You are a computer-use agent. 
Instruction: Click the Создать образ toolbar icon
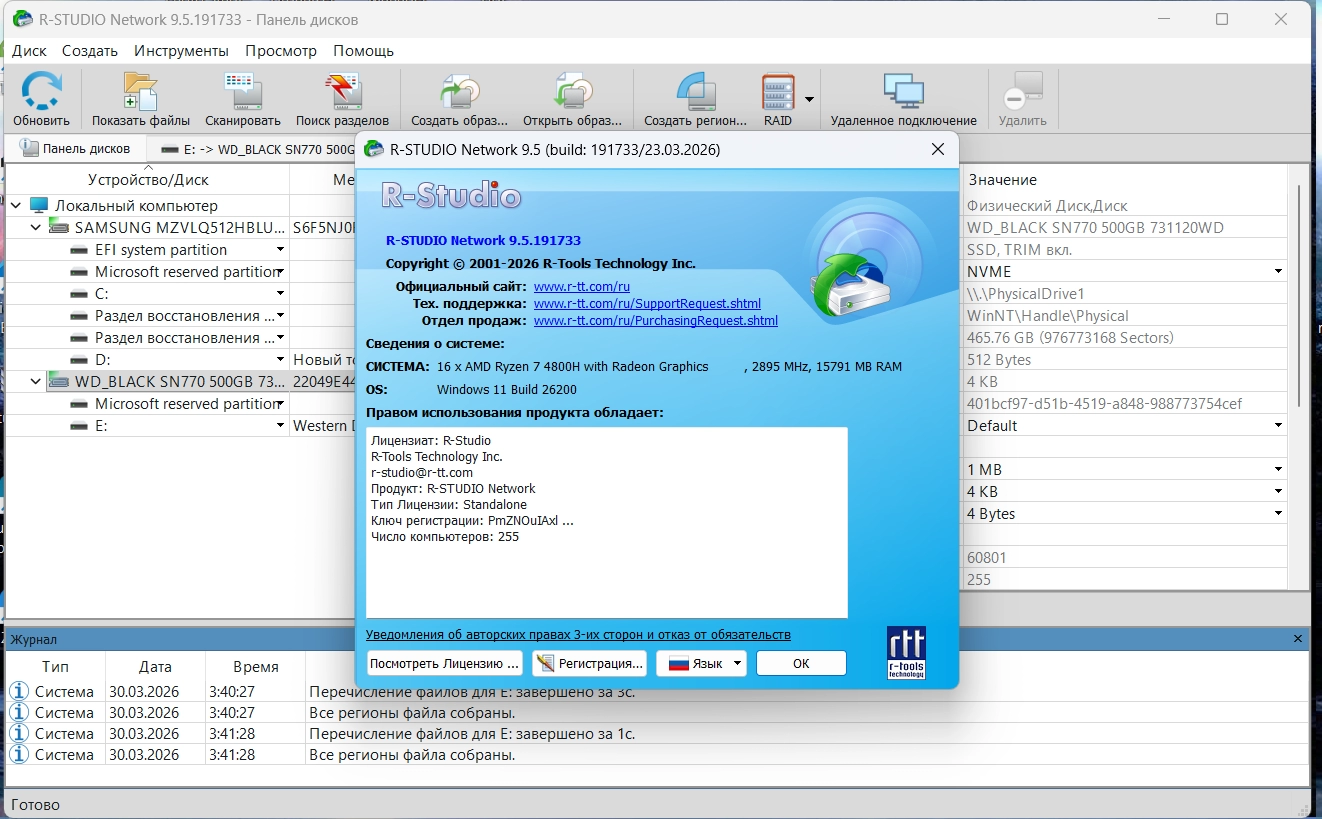click(459, 91)
